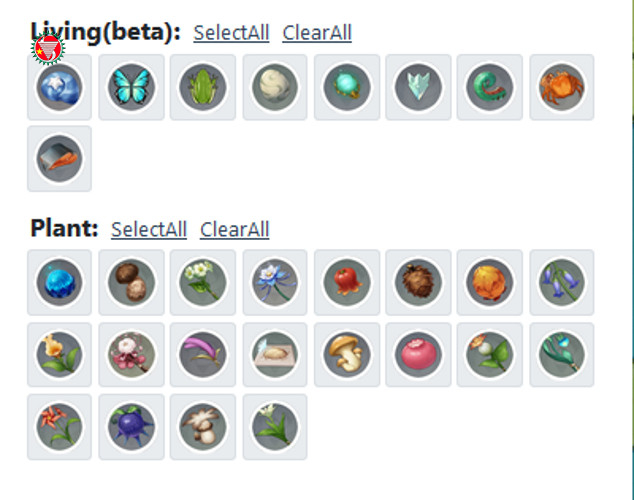Click SelectAll for Living category

(231, 33)
